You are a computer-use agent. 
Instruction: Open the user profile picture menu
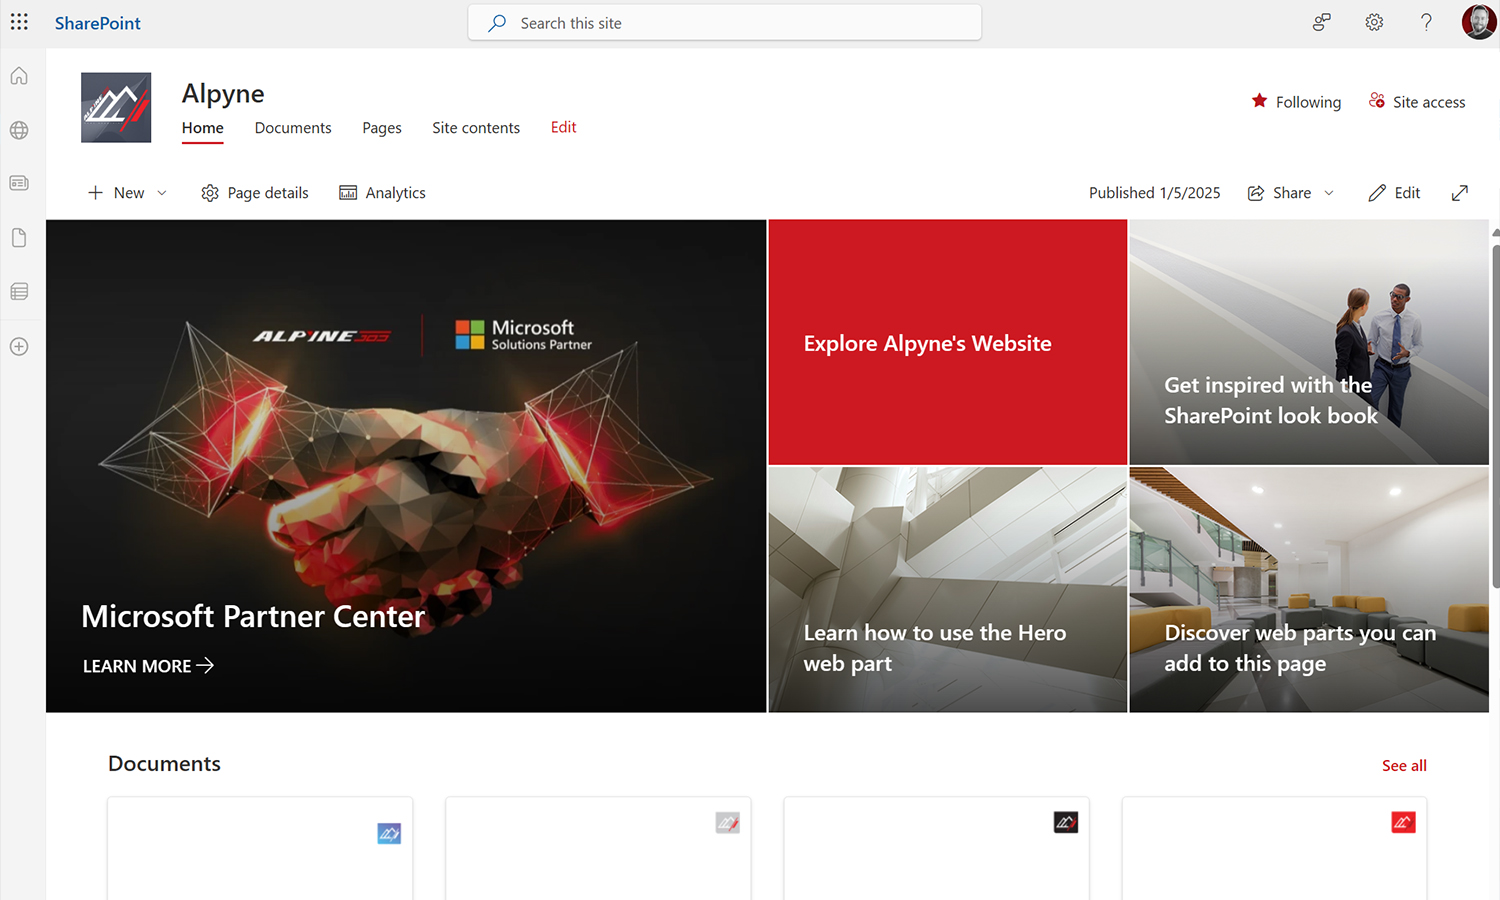click(x=1478, y=22)
